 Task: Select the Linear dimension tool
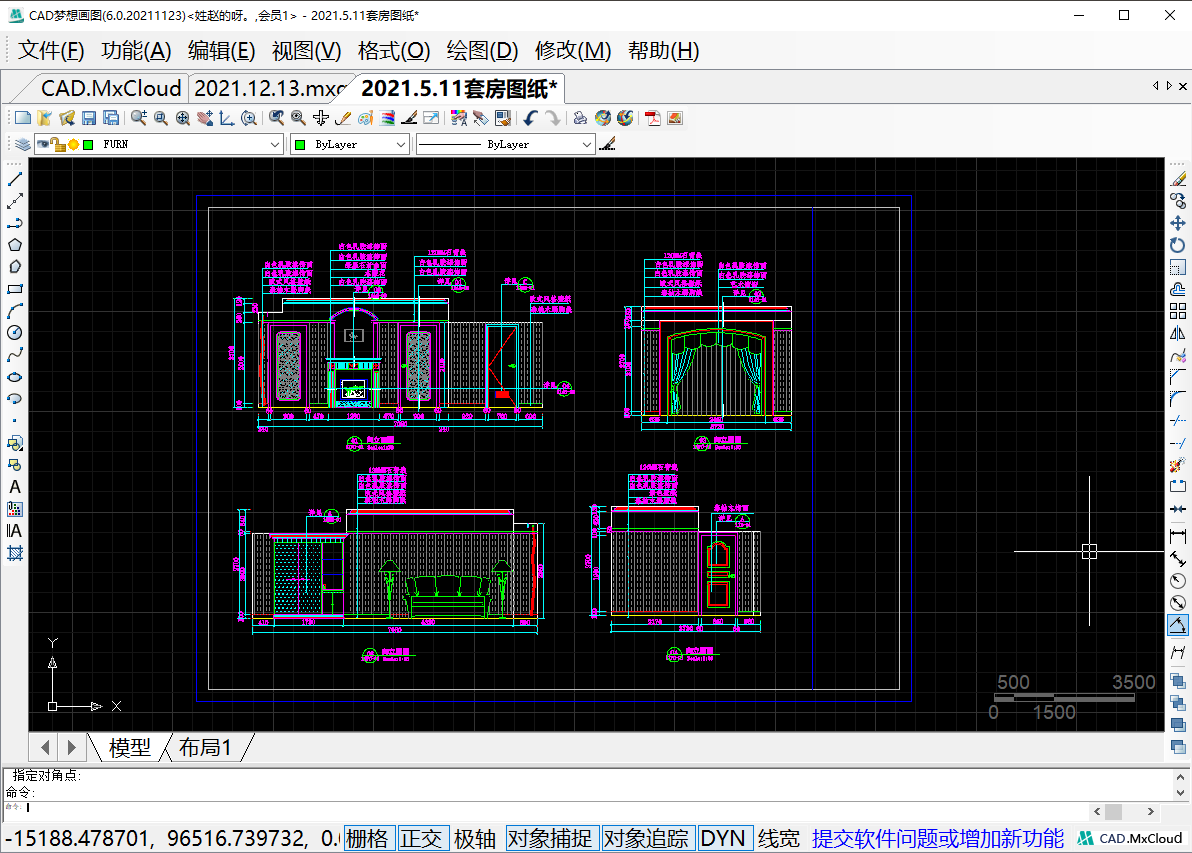(x=1178, y=537)
